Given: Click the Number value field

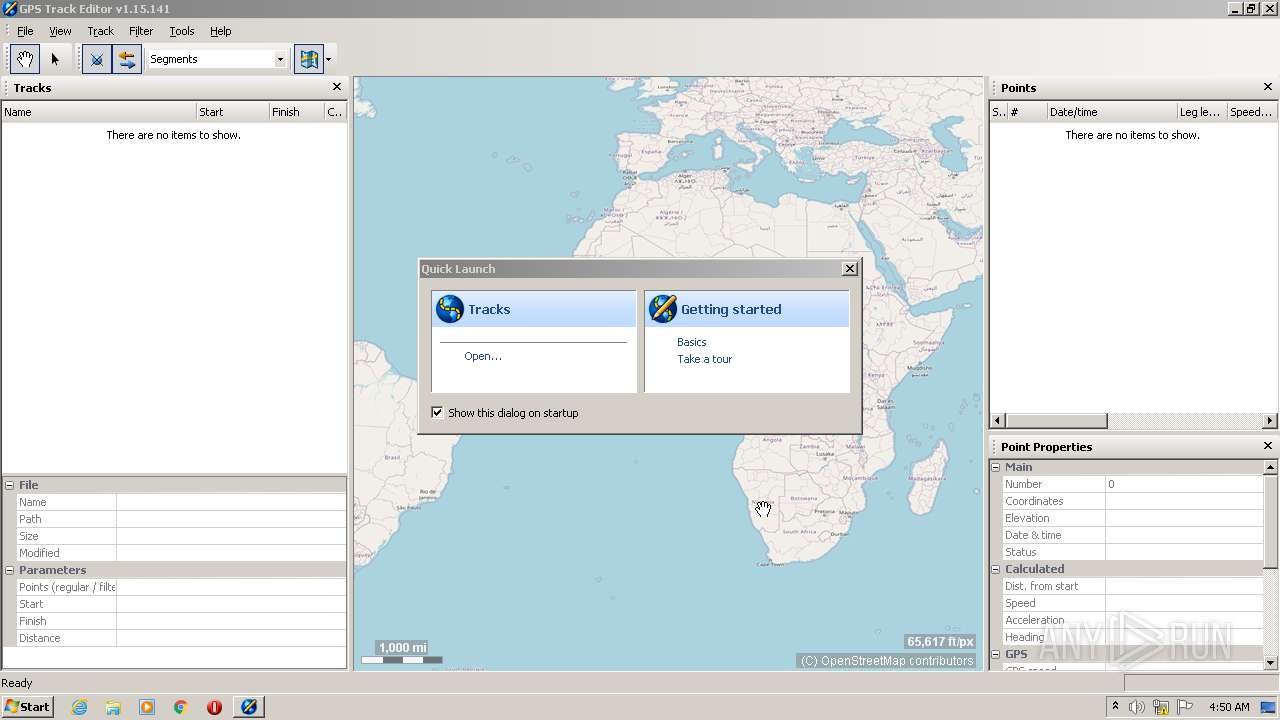Looking at the screenshot, I should (1184, 484).
